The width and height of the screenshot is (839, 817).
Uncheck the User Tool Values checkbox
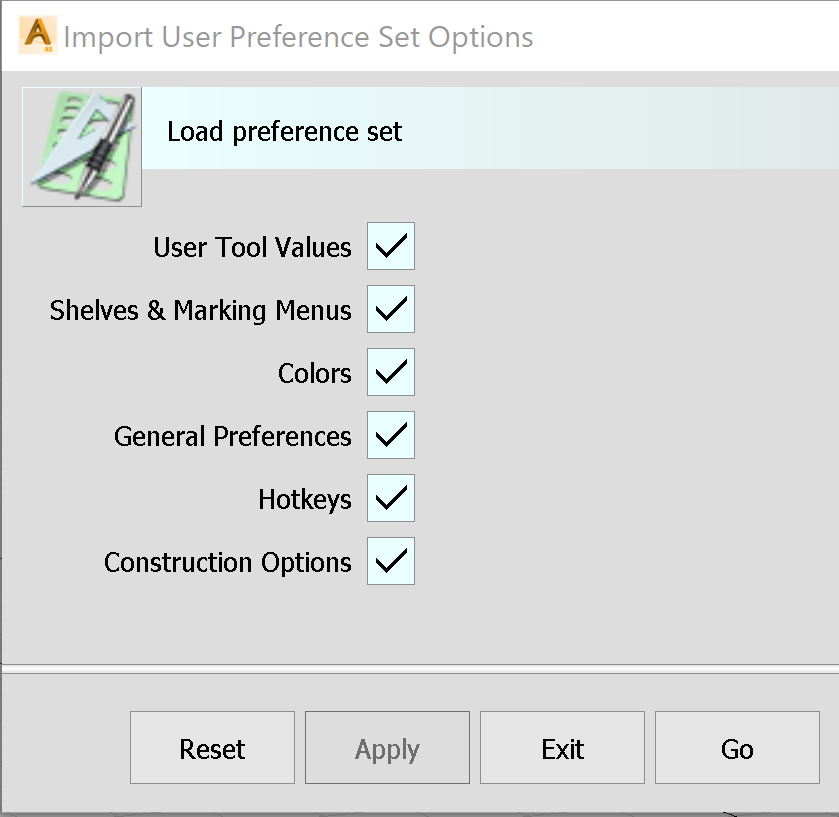pyautogui.click(x=390, y=246)
